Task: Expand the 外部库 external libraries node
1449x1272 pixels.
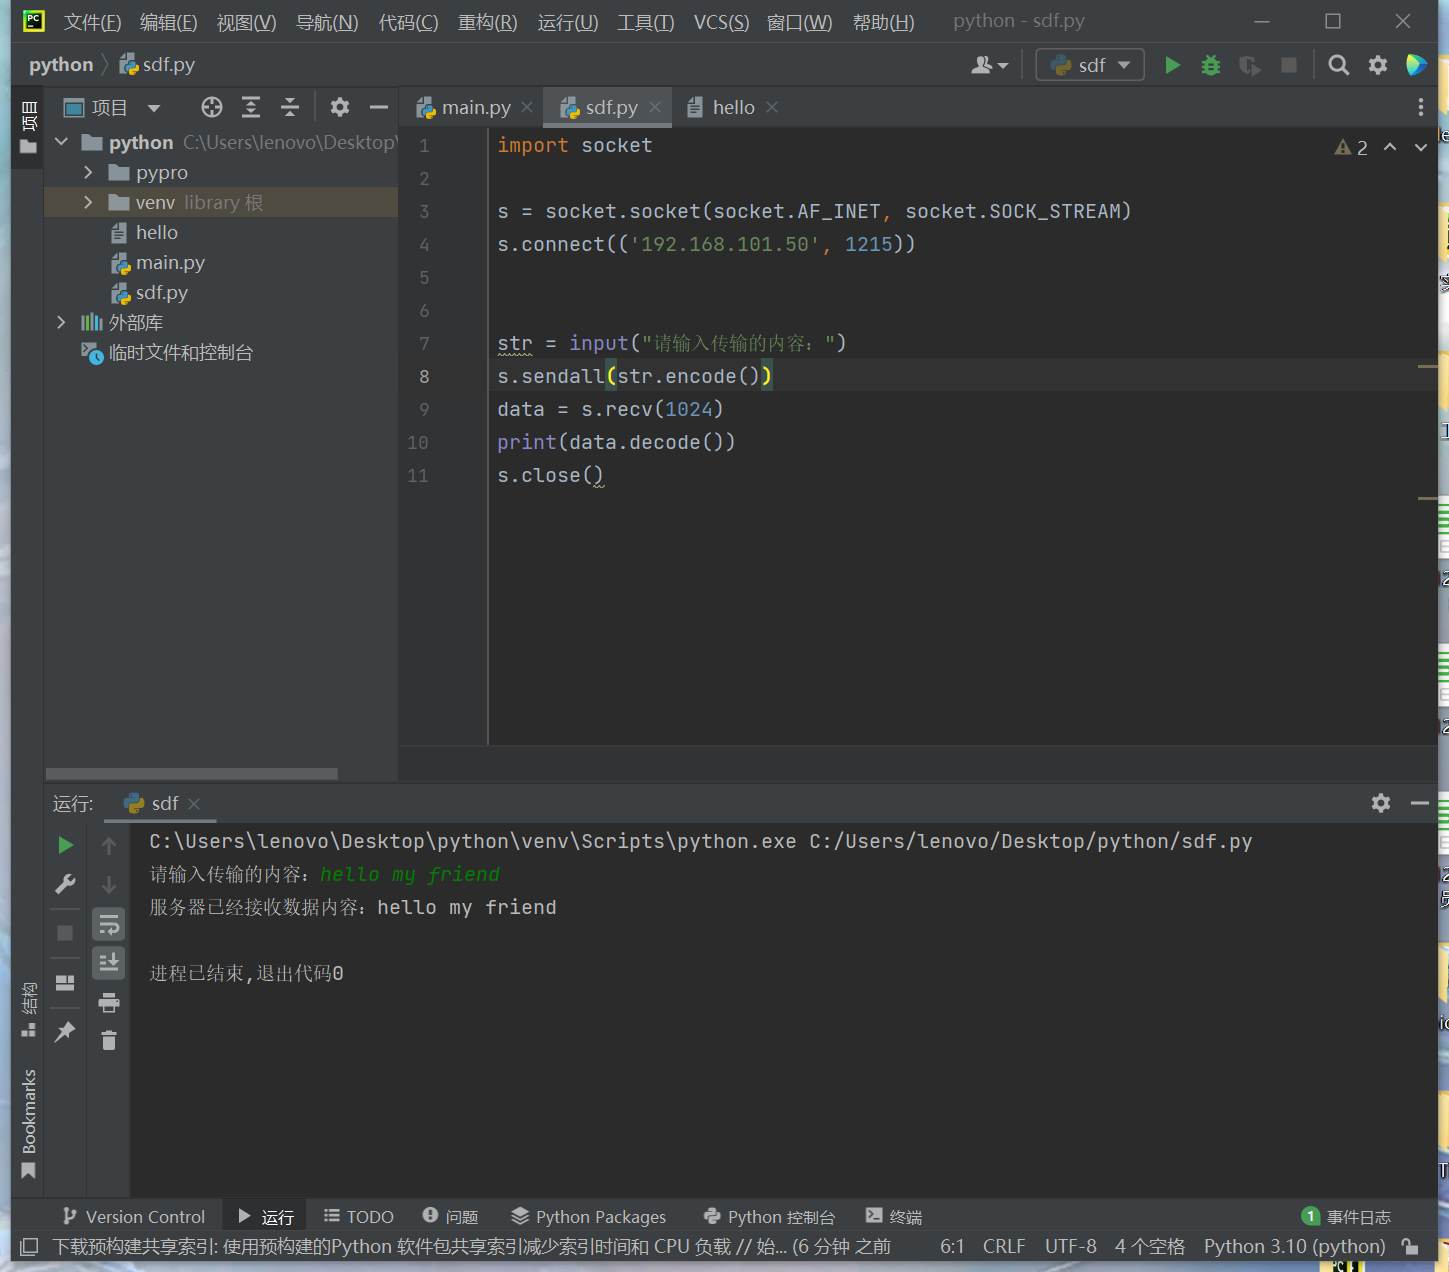Action: pos(61,322)
